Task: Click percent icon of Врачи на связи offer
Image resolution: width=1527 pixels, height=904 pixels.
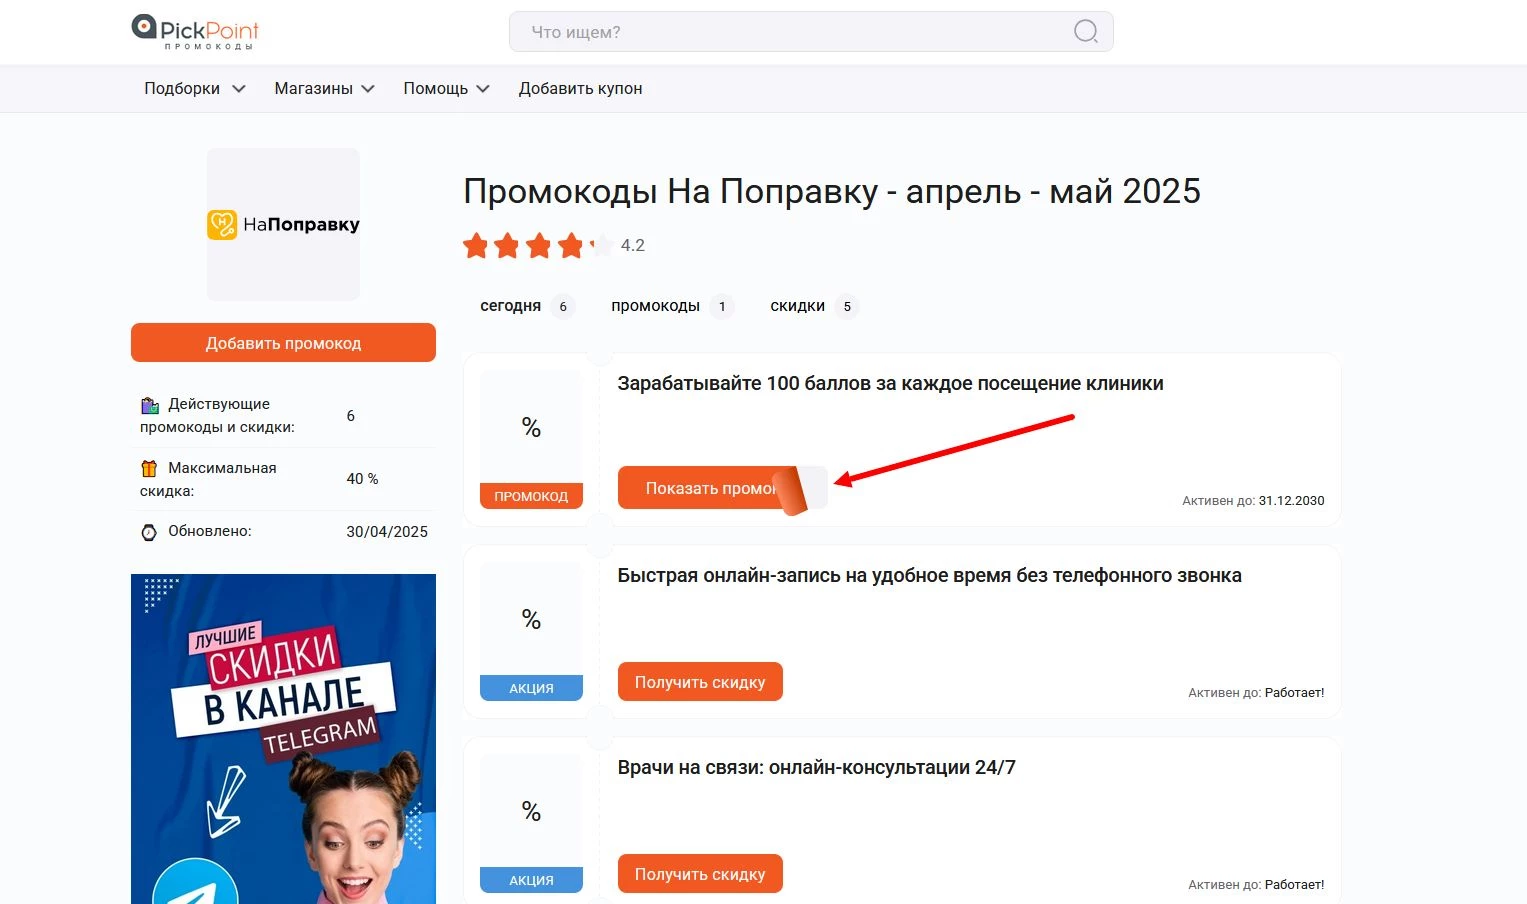Action: [x=531, y=812]
